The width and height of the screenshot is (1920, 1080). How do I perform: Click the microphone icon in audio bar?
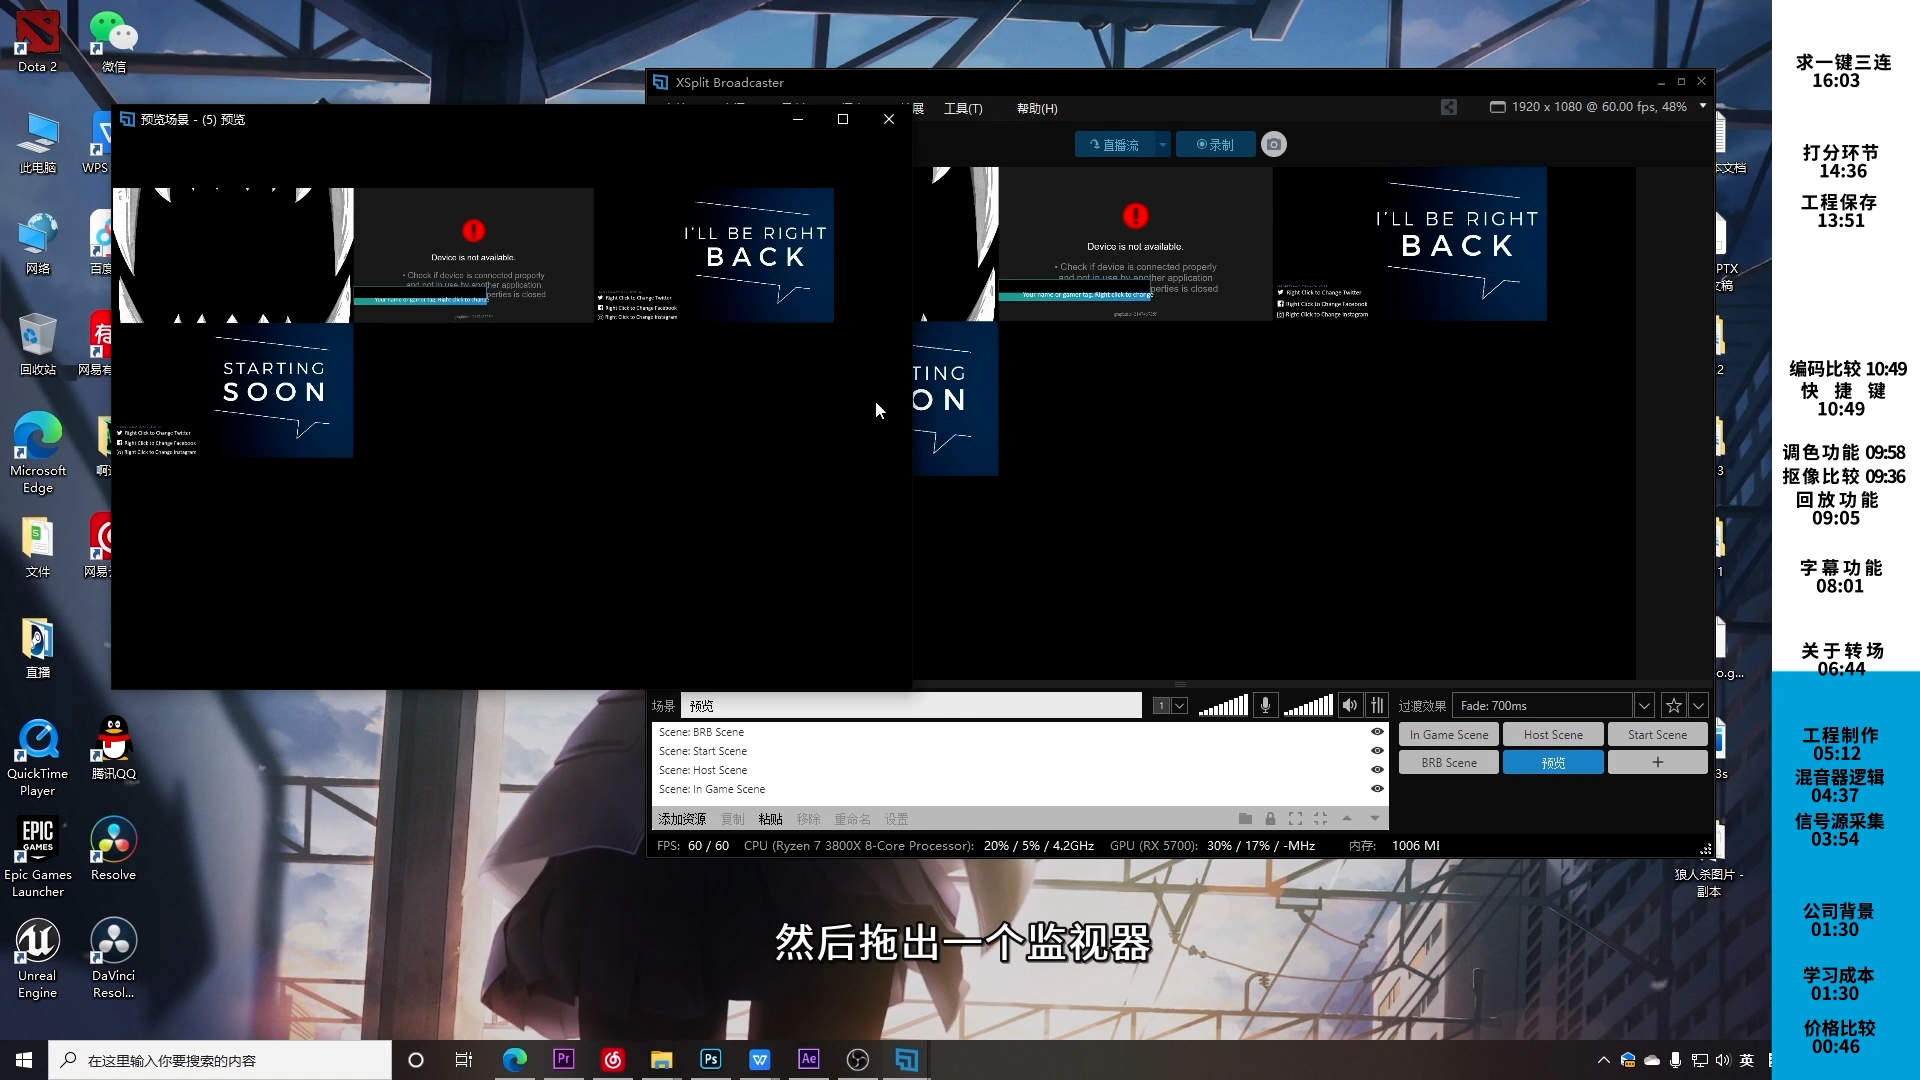1266,705
